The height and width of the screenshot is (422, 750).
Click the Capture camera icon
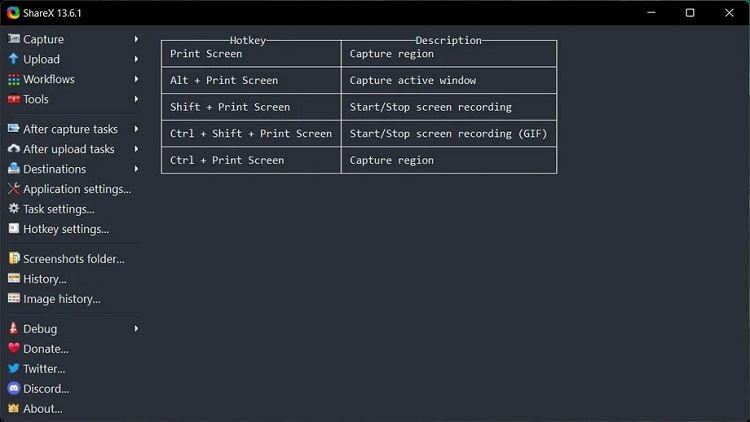(x=14, y=39)
